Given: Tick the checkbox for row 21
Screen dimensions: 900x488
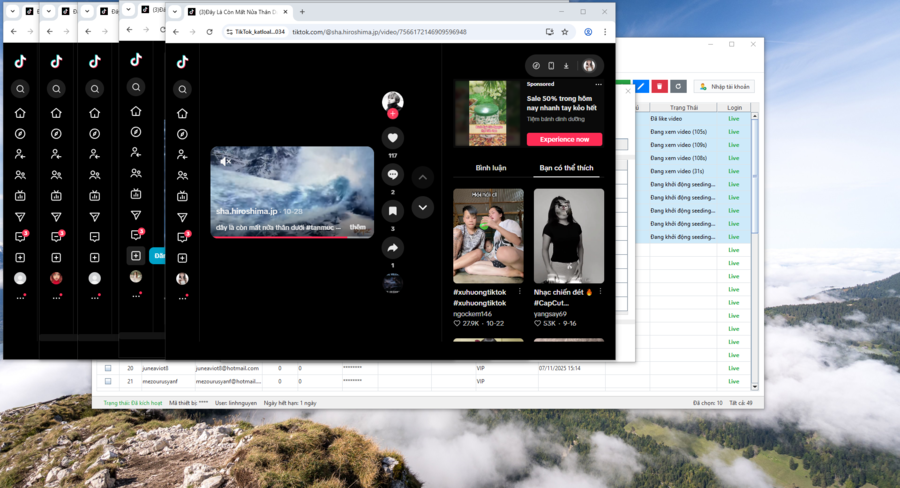Looking at the screenshot, I should click(x=108, y=381).
